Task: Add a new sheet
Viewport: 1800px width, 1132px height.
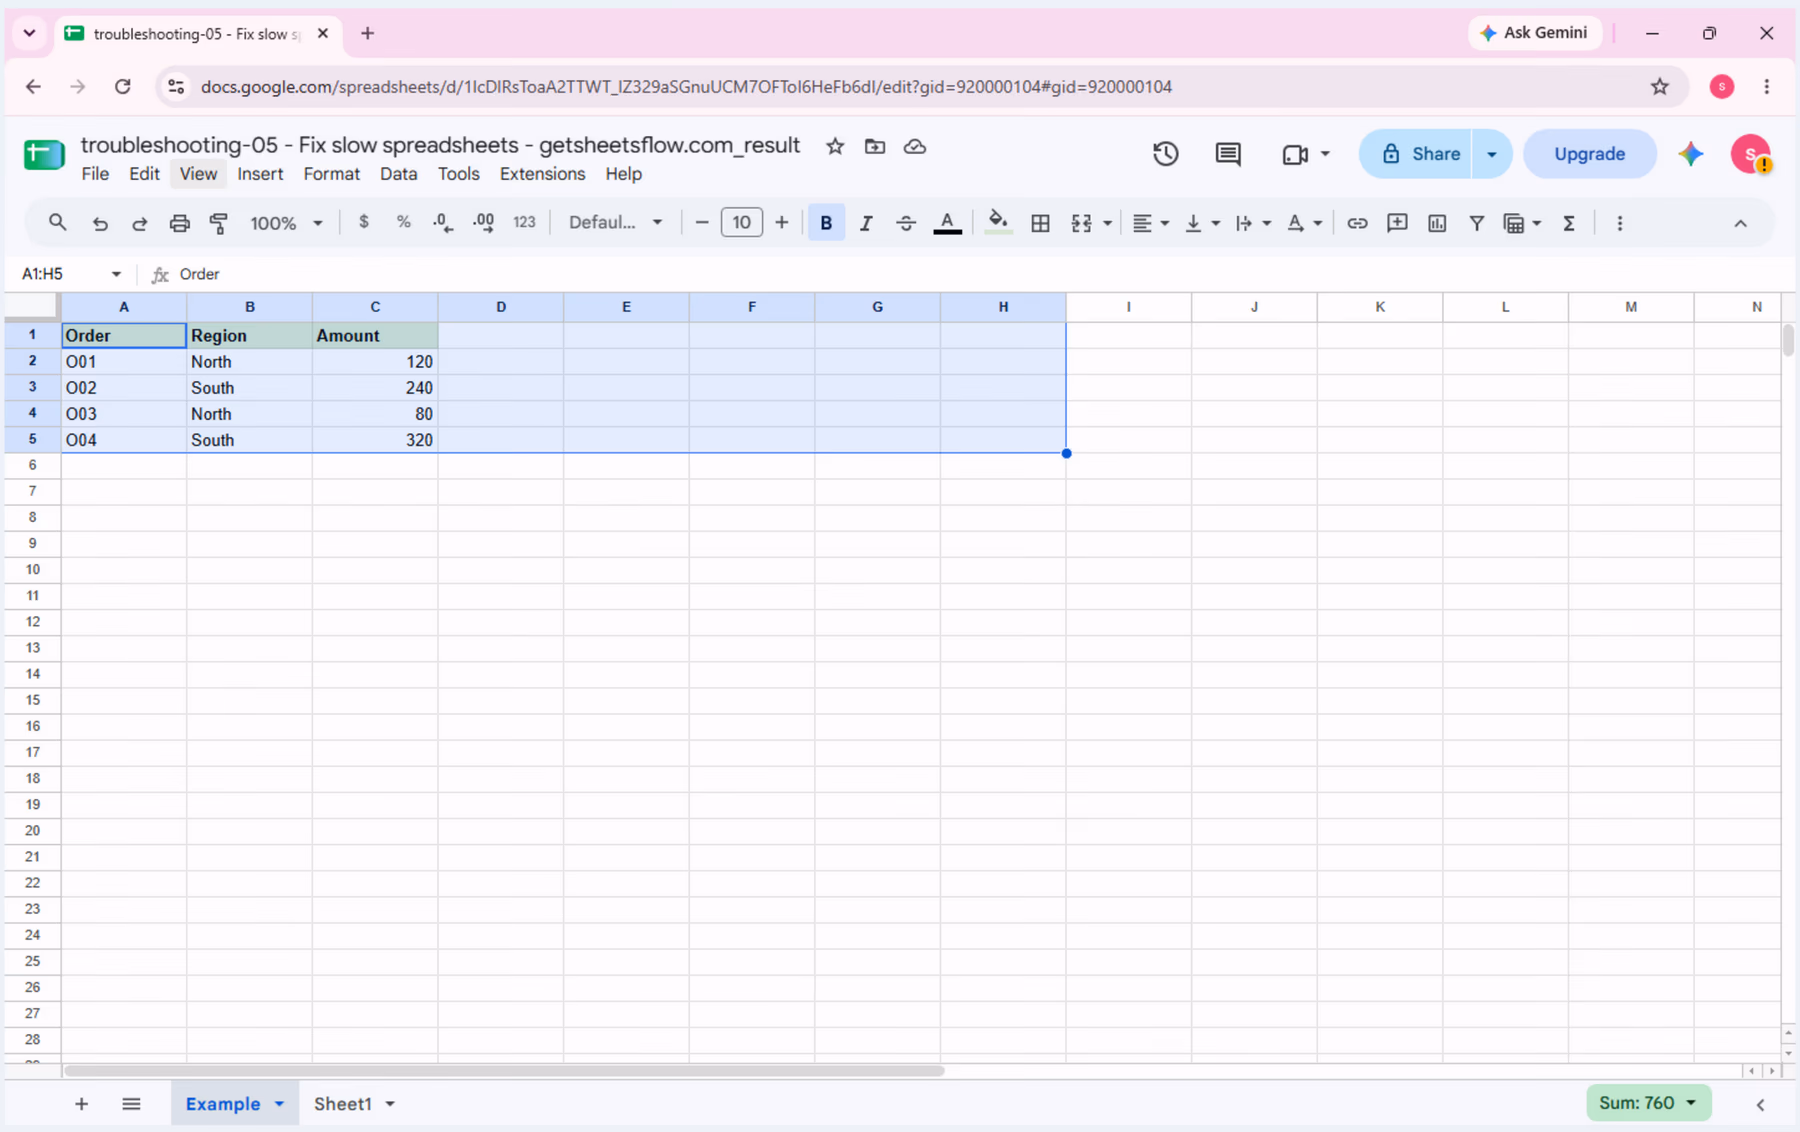Action: point(82,1104)
